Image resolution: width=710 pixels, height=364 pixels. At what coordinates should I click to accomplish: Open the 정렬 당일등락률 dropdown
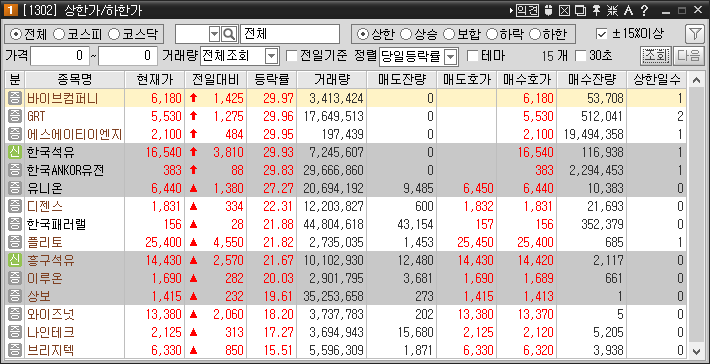click(x=451, y=56)
